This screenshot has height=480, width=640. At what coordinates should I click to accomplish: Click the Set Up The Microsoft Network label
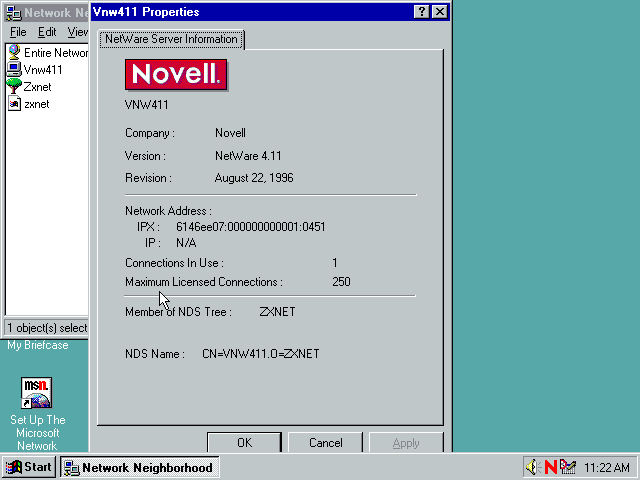click(38, 433)
